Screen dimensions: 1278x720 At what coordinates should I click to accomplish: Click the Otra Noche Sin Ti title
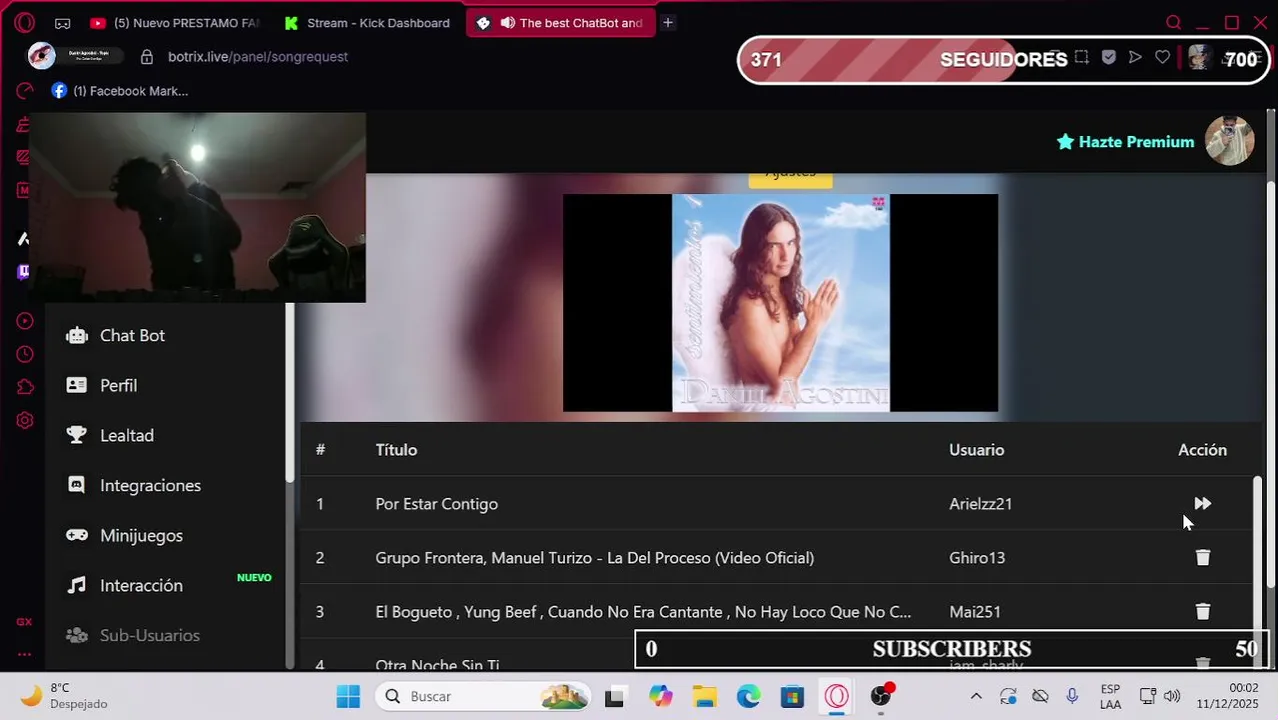pos(437,665)
